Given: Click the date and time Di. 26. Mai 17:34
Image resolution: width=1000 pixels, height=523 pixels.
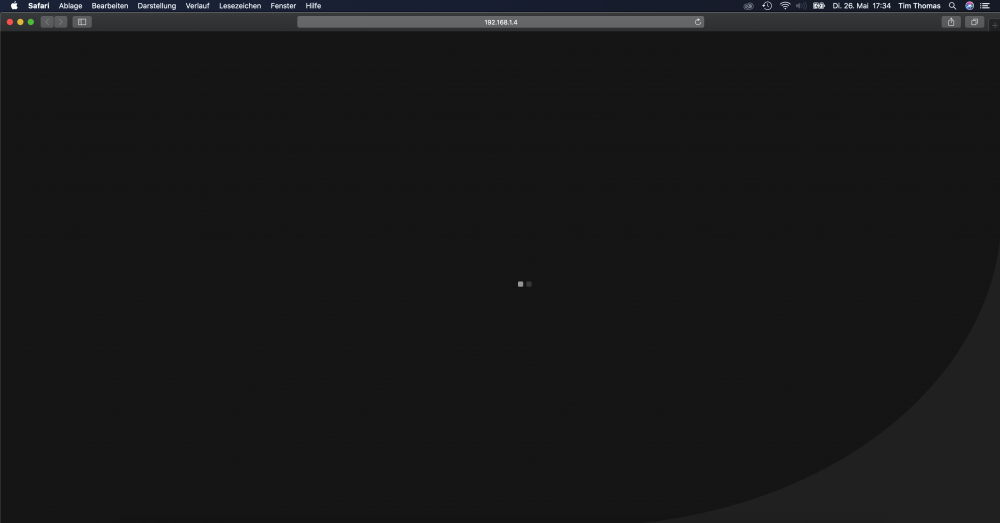Looking at the screenshot, I should pyautogui.click(x=861, y=6).
